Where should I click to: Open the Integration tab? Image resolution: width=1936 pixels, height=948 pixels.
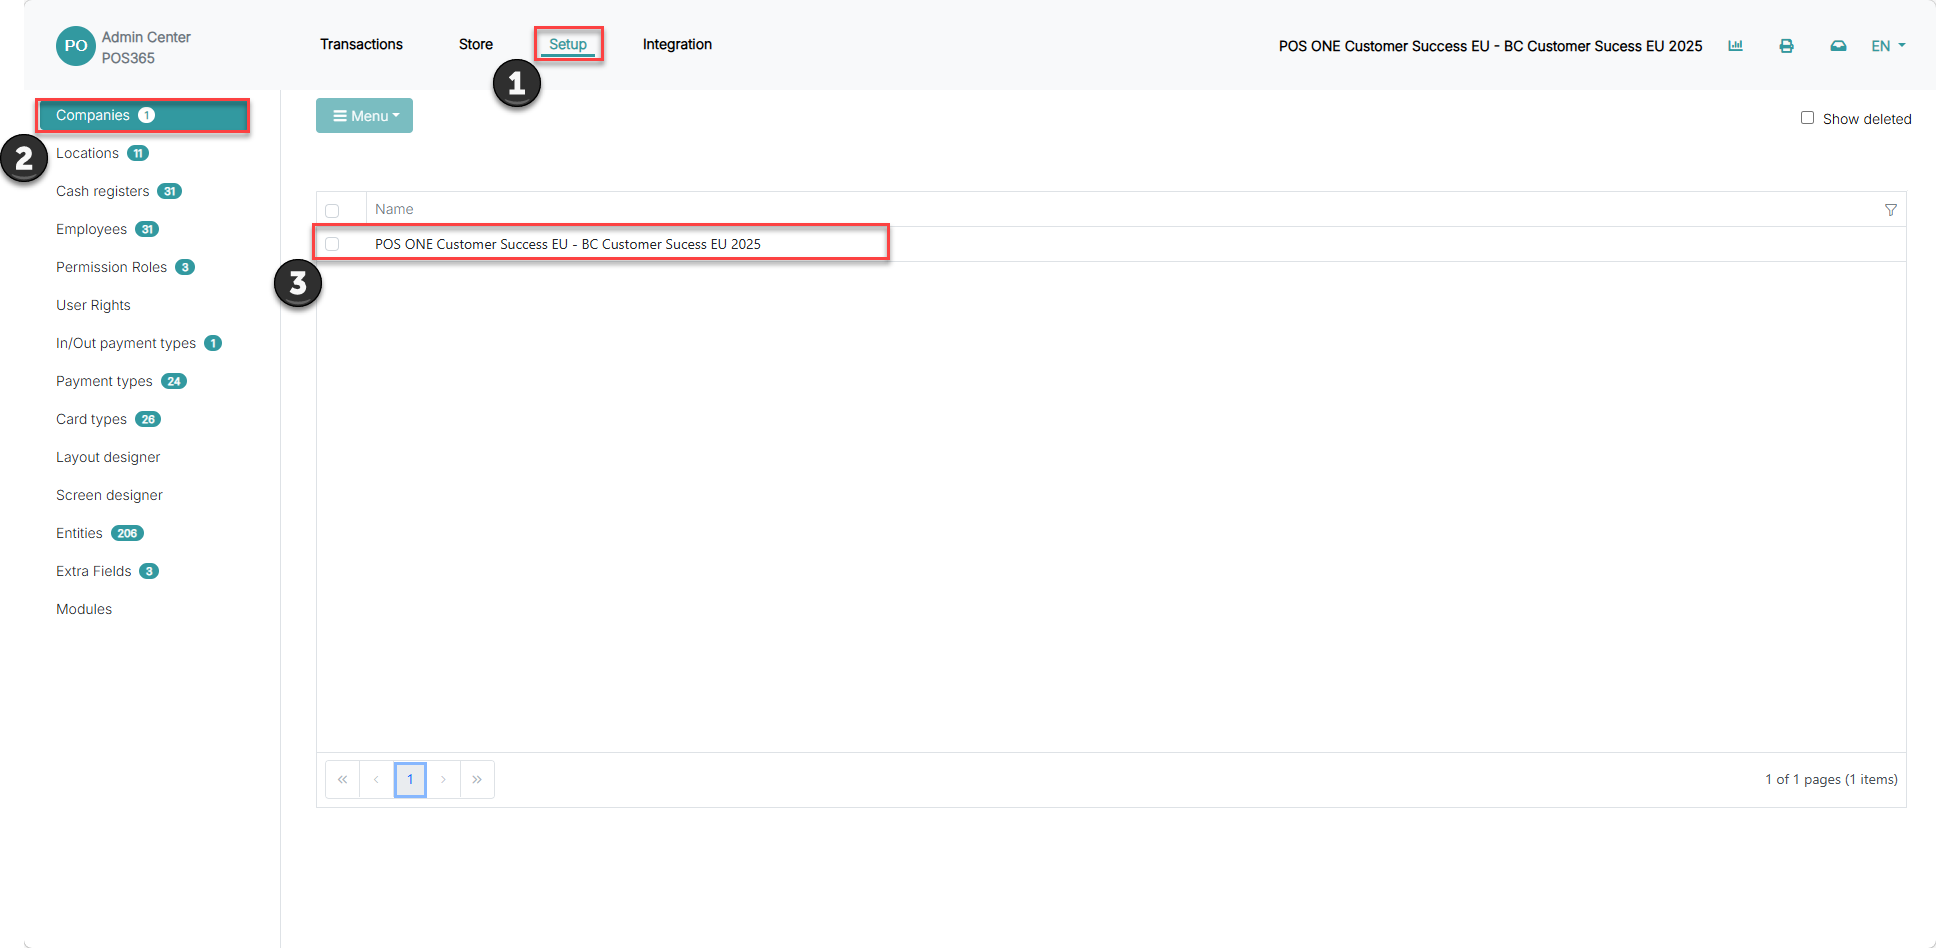coord(677,44)
